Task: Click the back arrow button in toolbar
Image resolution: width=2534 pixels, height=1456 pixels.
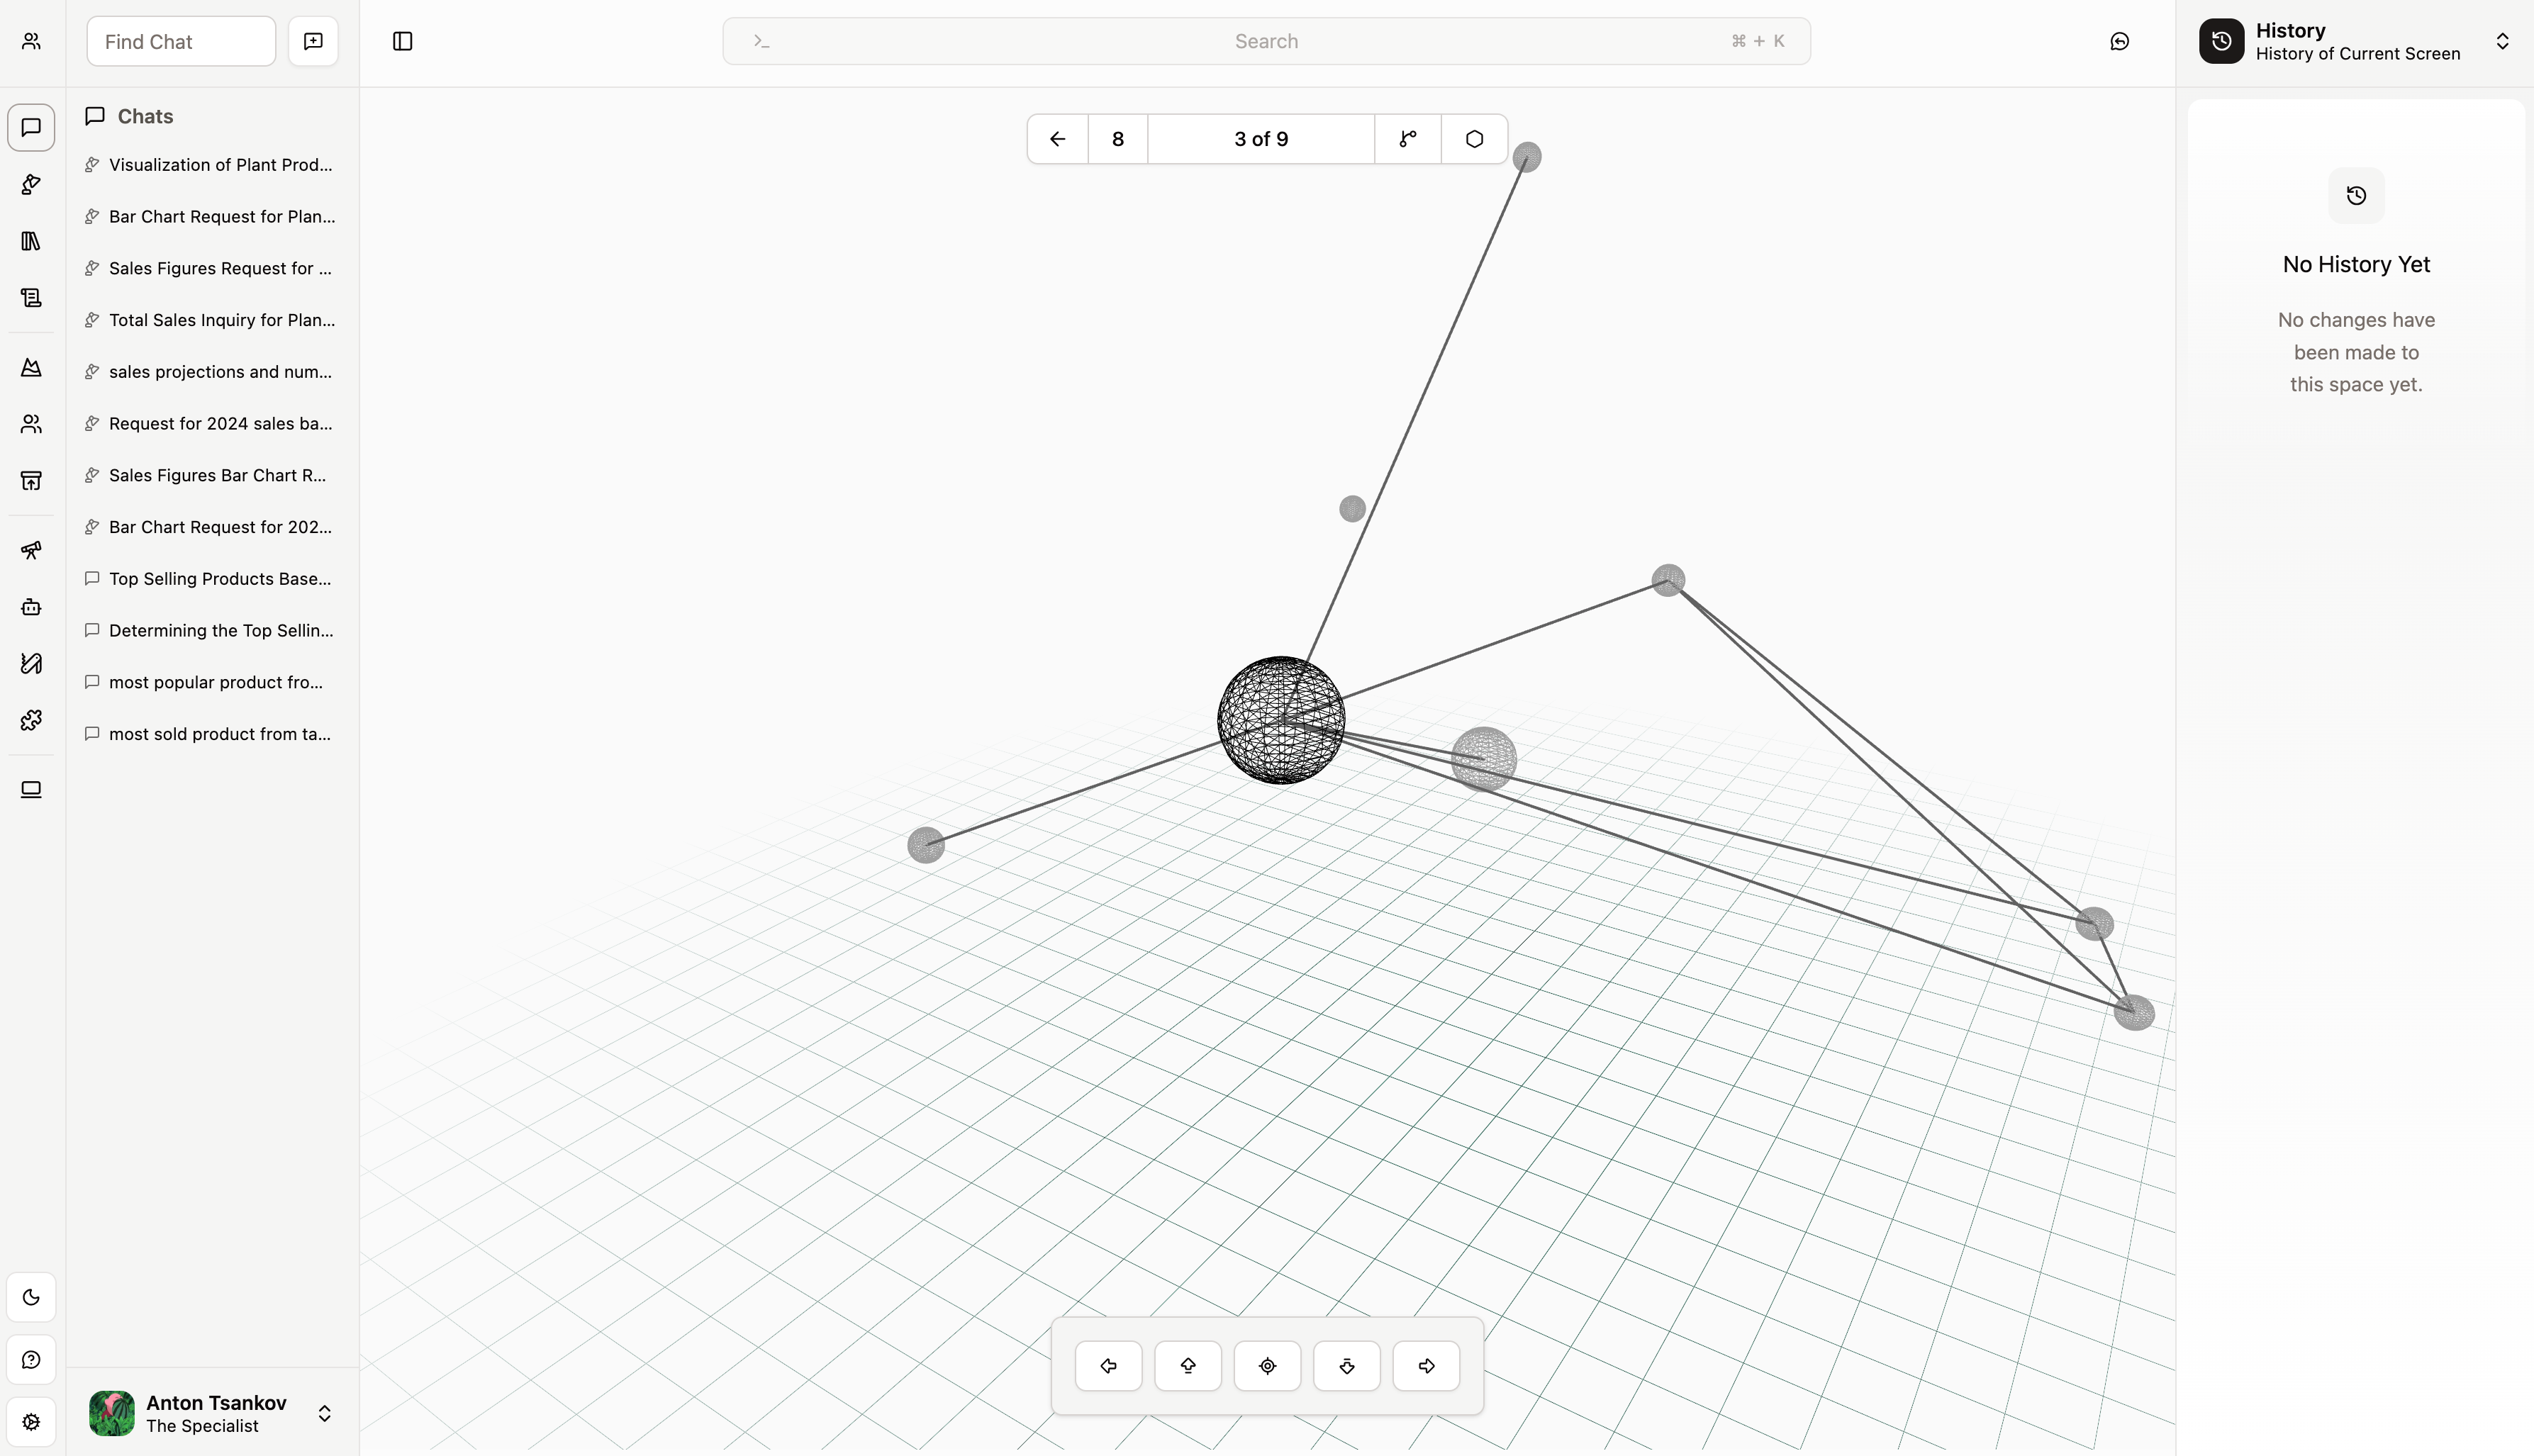Action: [1057, 139]
